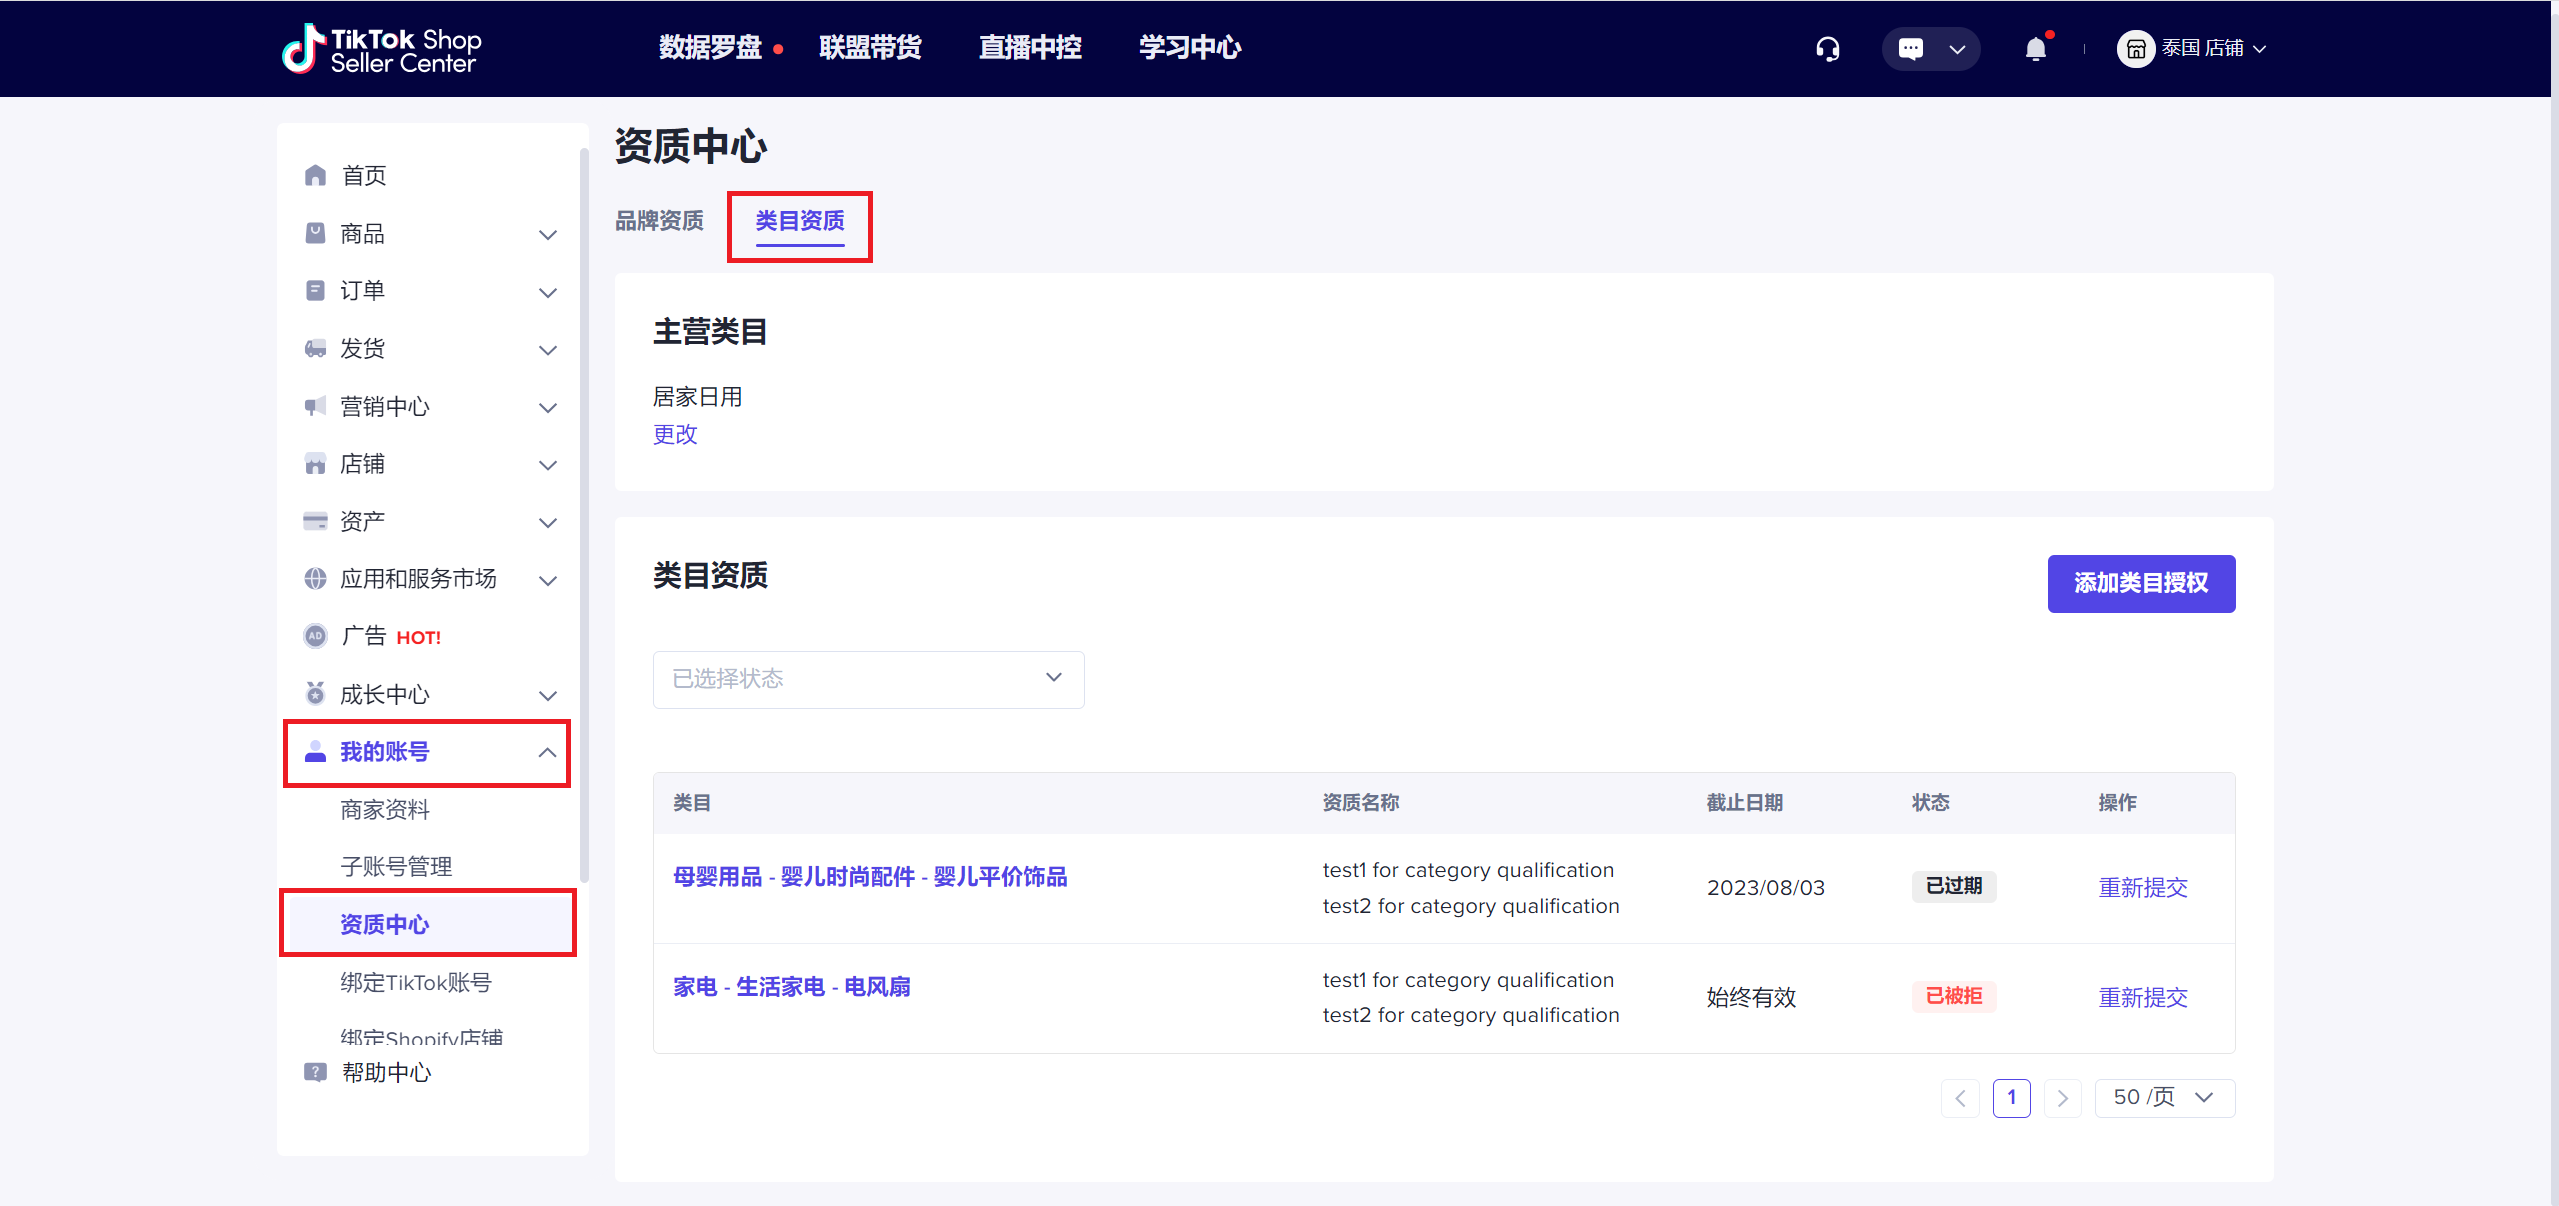Click the customer service headset icon
Image resolution: width=2559 pixels, height=1206 pixels.
[x=1828, y=49]
